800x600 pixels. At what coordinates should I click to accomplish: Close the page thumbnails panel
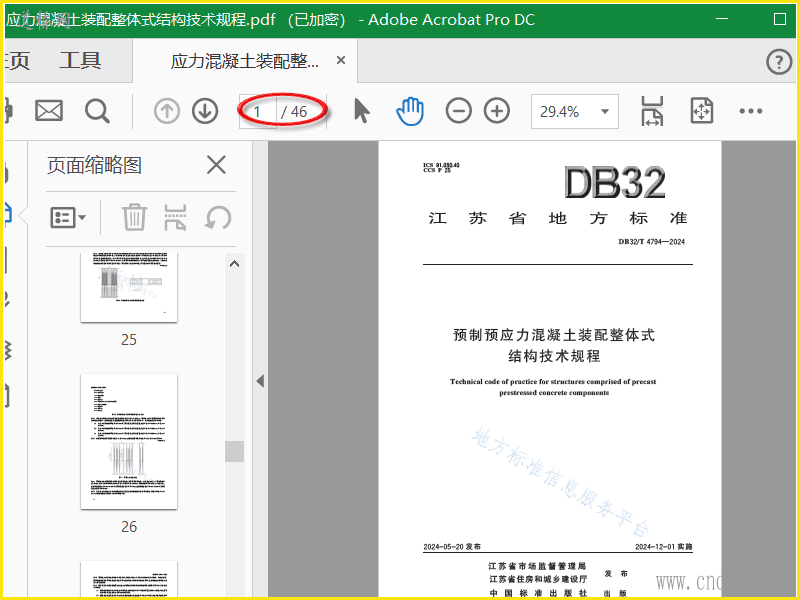click(216, 165)
